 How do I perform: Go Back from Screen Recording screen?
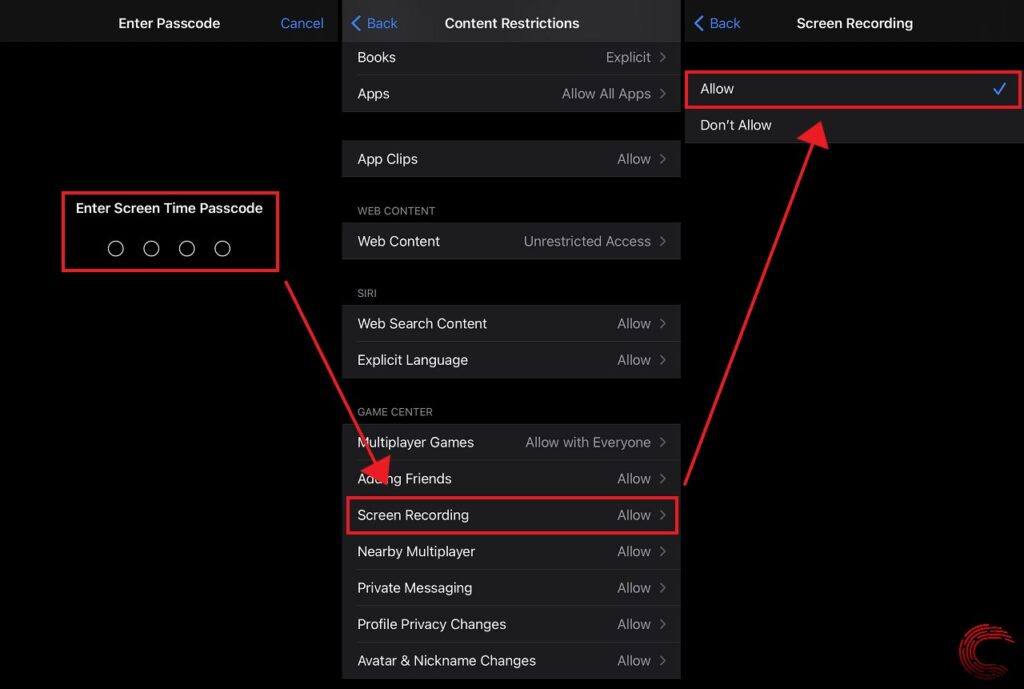[716, 23]
